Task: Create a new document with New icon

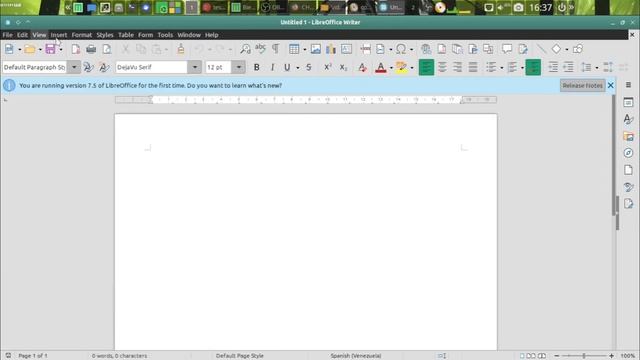Action: click(x=9, y=49)
